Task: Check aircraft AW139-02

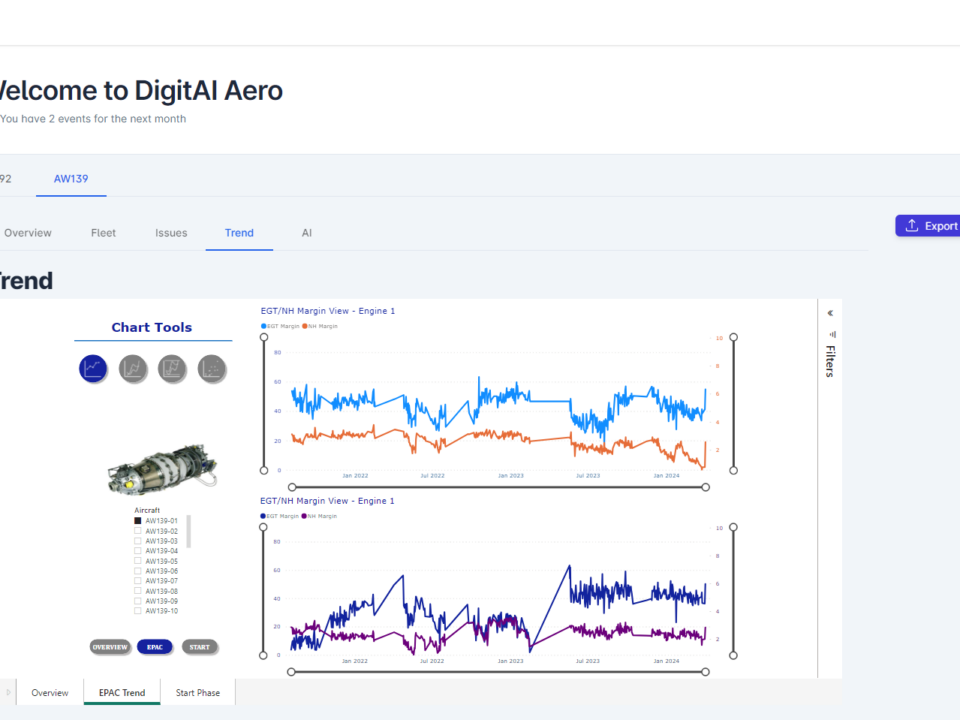Action: (x=138, y=531)
